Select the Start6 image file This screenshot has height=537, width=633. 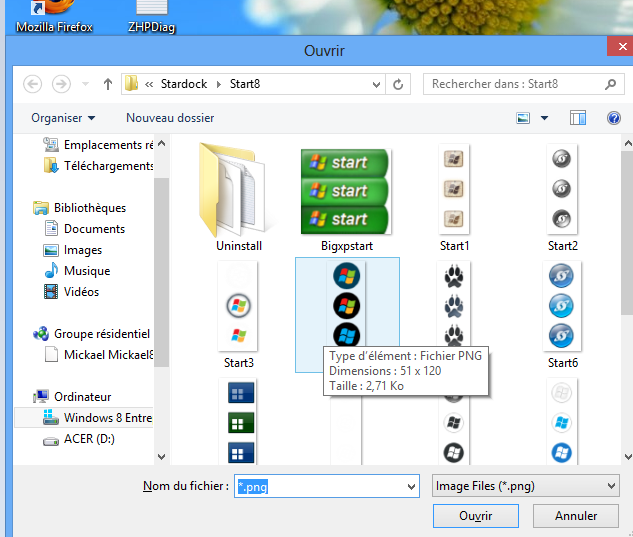pyautogui.click(x=562, y=314)
